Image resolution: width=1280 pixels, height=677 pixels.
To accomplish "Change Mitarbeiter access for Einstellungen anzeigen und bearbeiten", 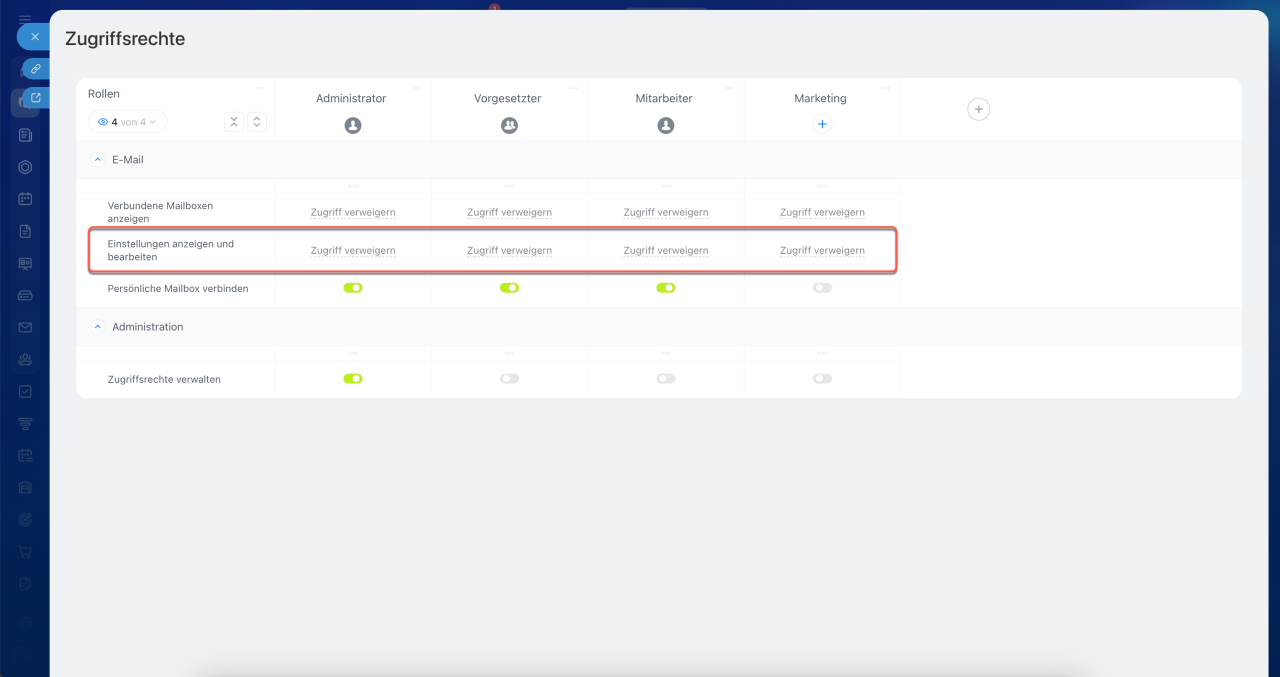I will [666, 251].
